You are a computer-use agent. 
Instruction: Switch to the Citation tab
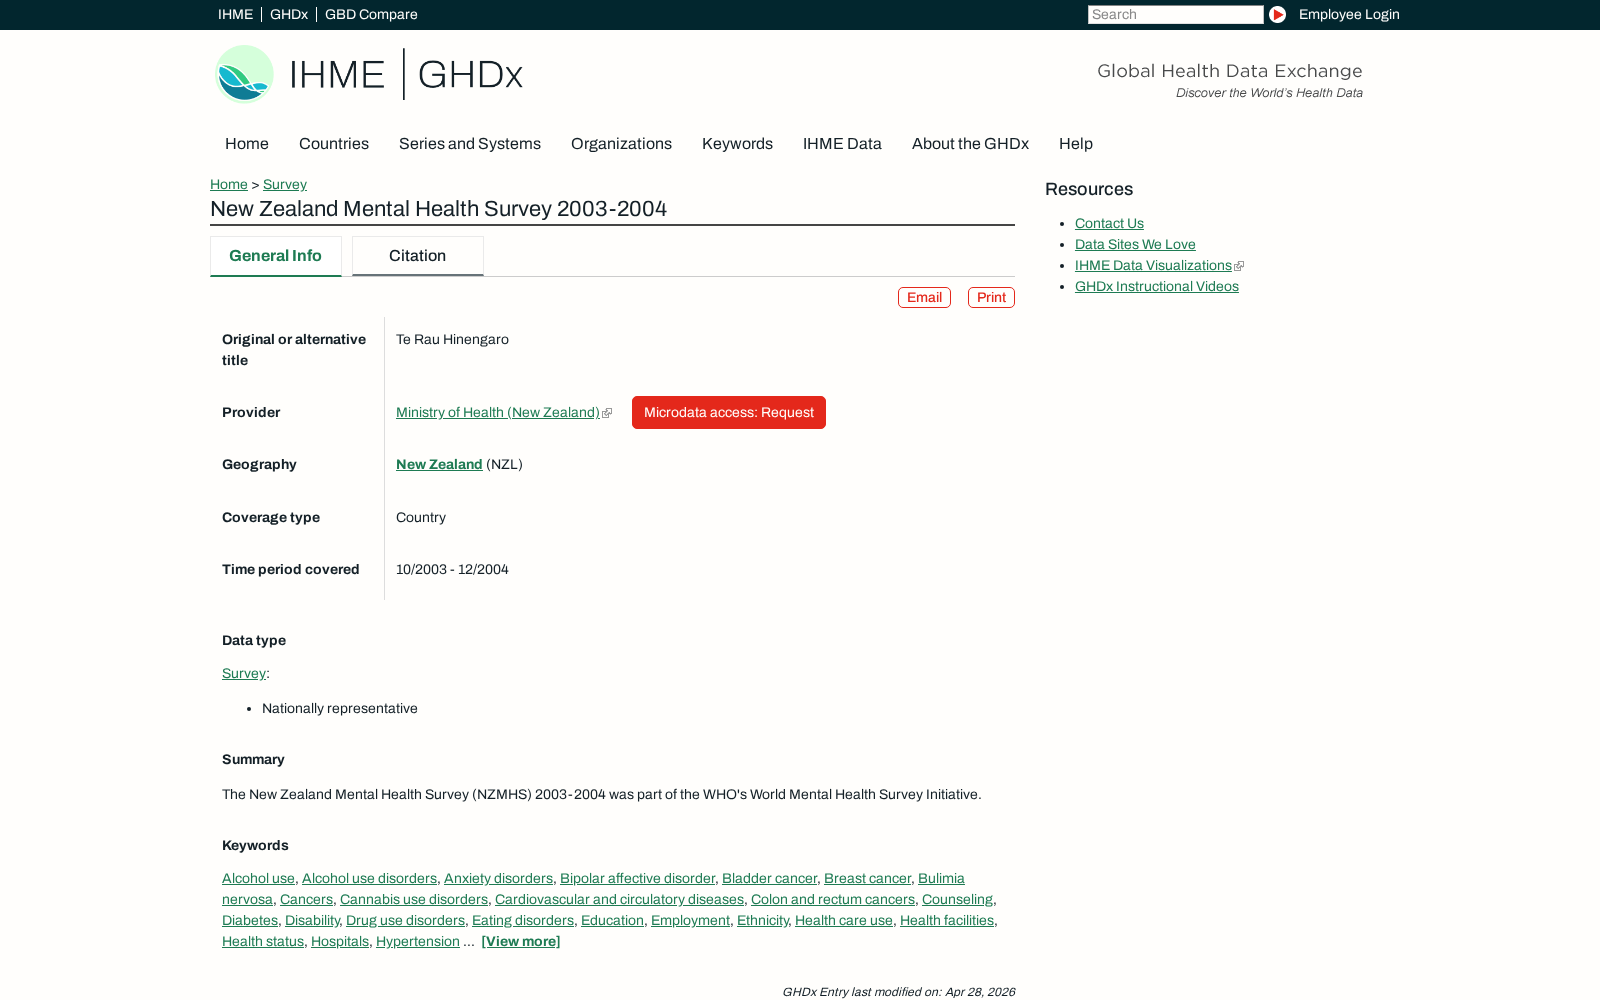(418, 256)
